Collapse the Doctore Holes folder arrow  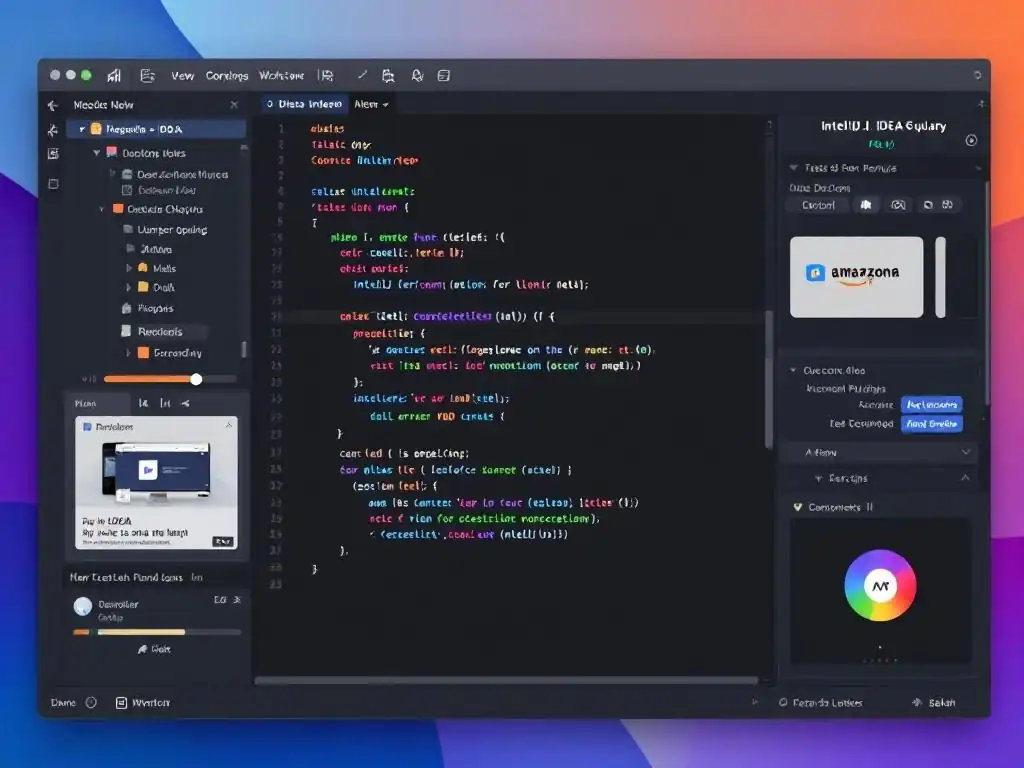97,153
